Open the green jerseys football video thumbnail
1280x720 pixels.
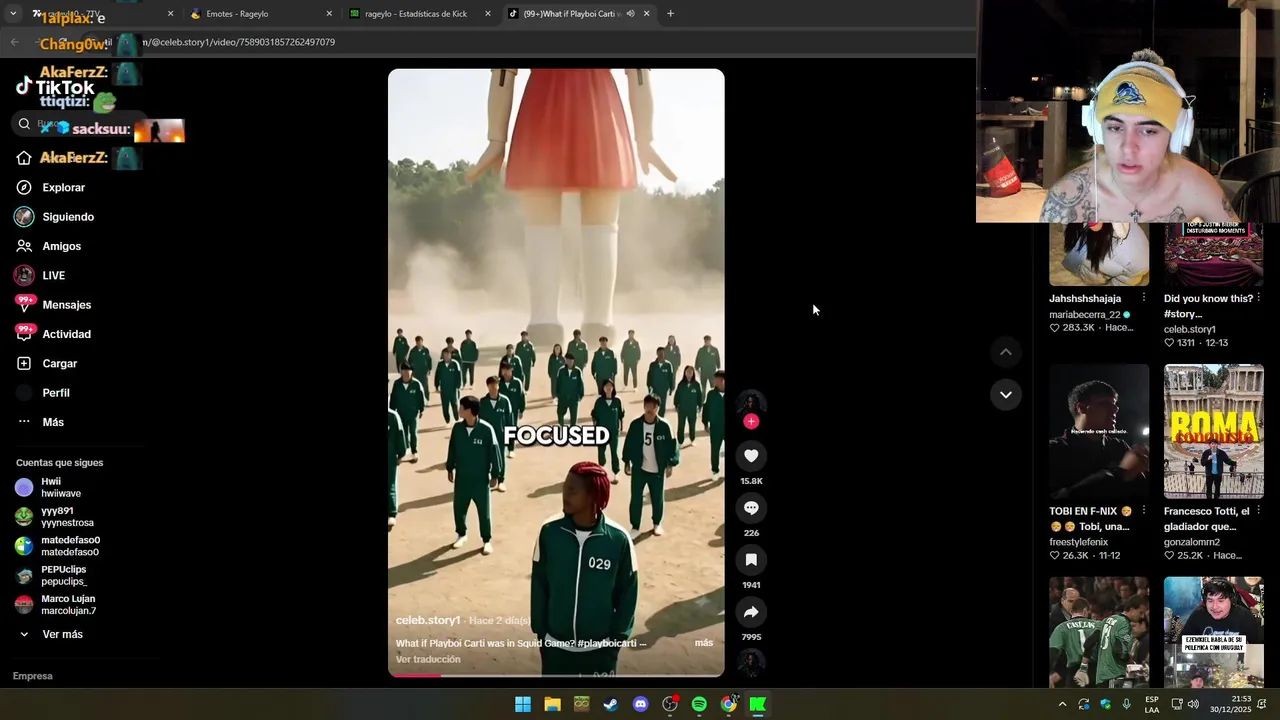(1099, 632)
